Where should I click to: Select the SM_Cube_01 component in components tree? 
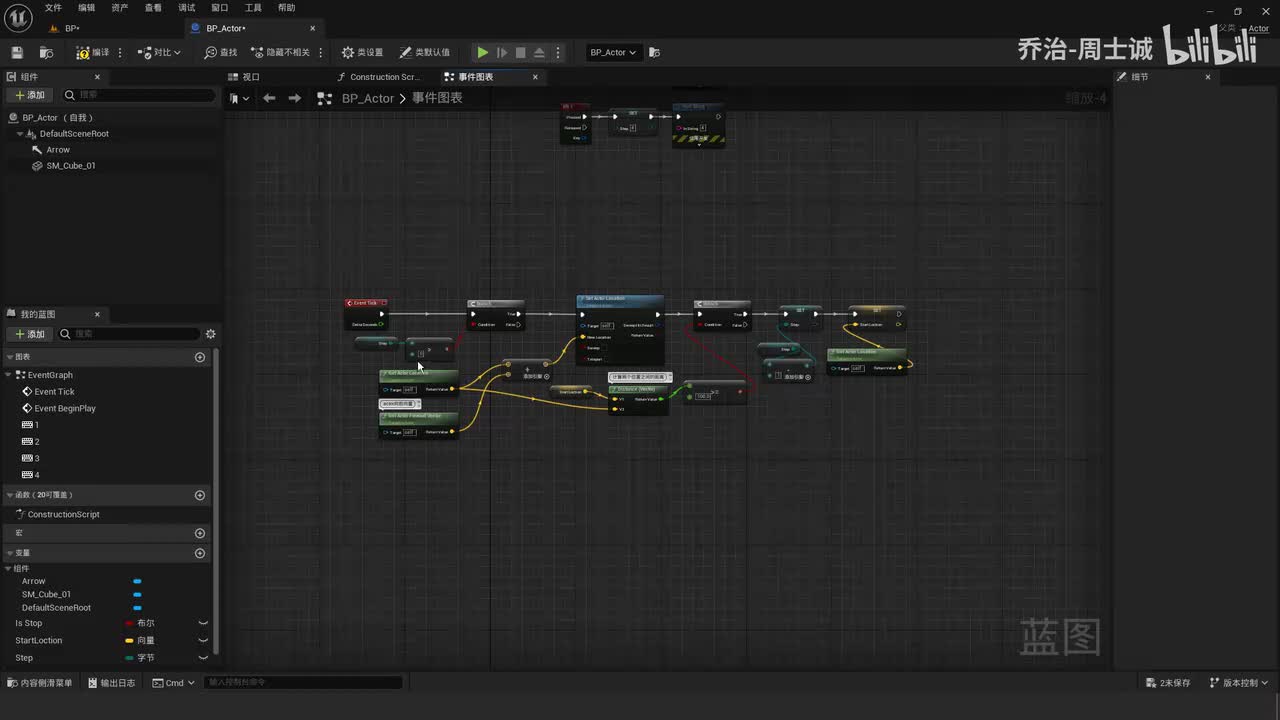coord(70,166)
